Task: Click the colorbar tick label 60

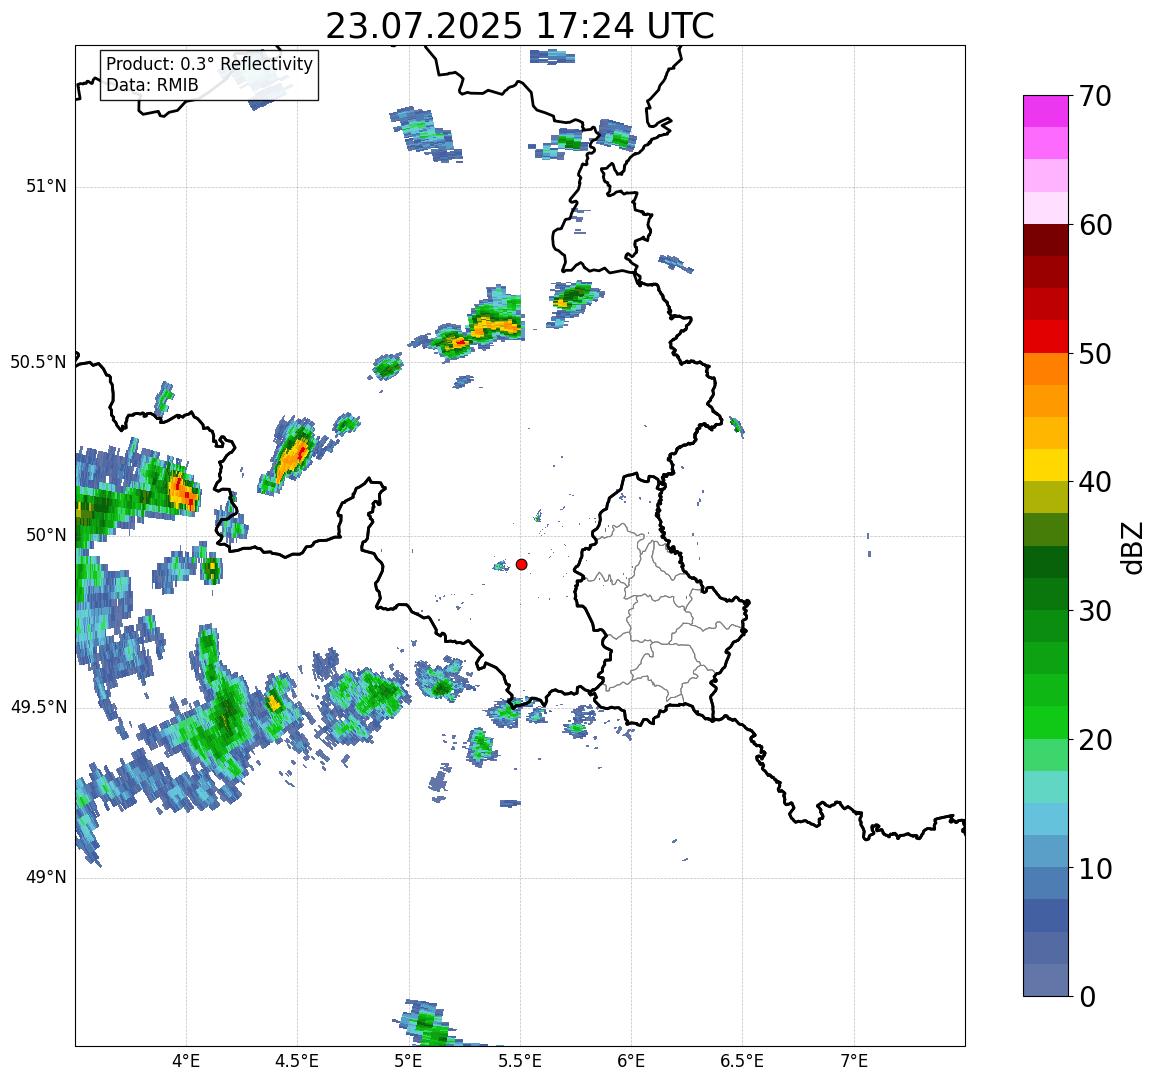Action: [x=1095, y=225]
